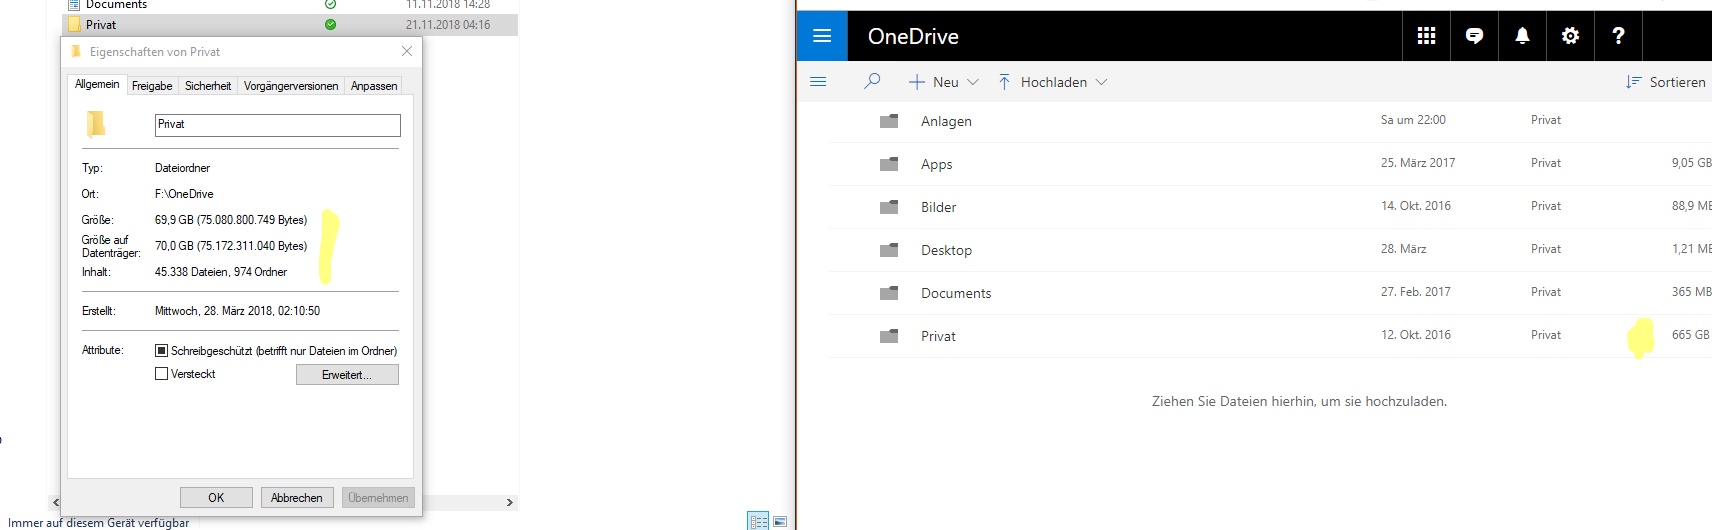Click the Immer auf diesem Gerät verfügbar status
This screenshot has height=530, width=1712.
pos(99,523)
